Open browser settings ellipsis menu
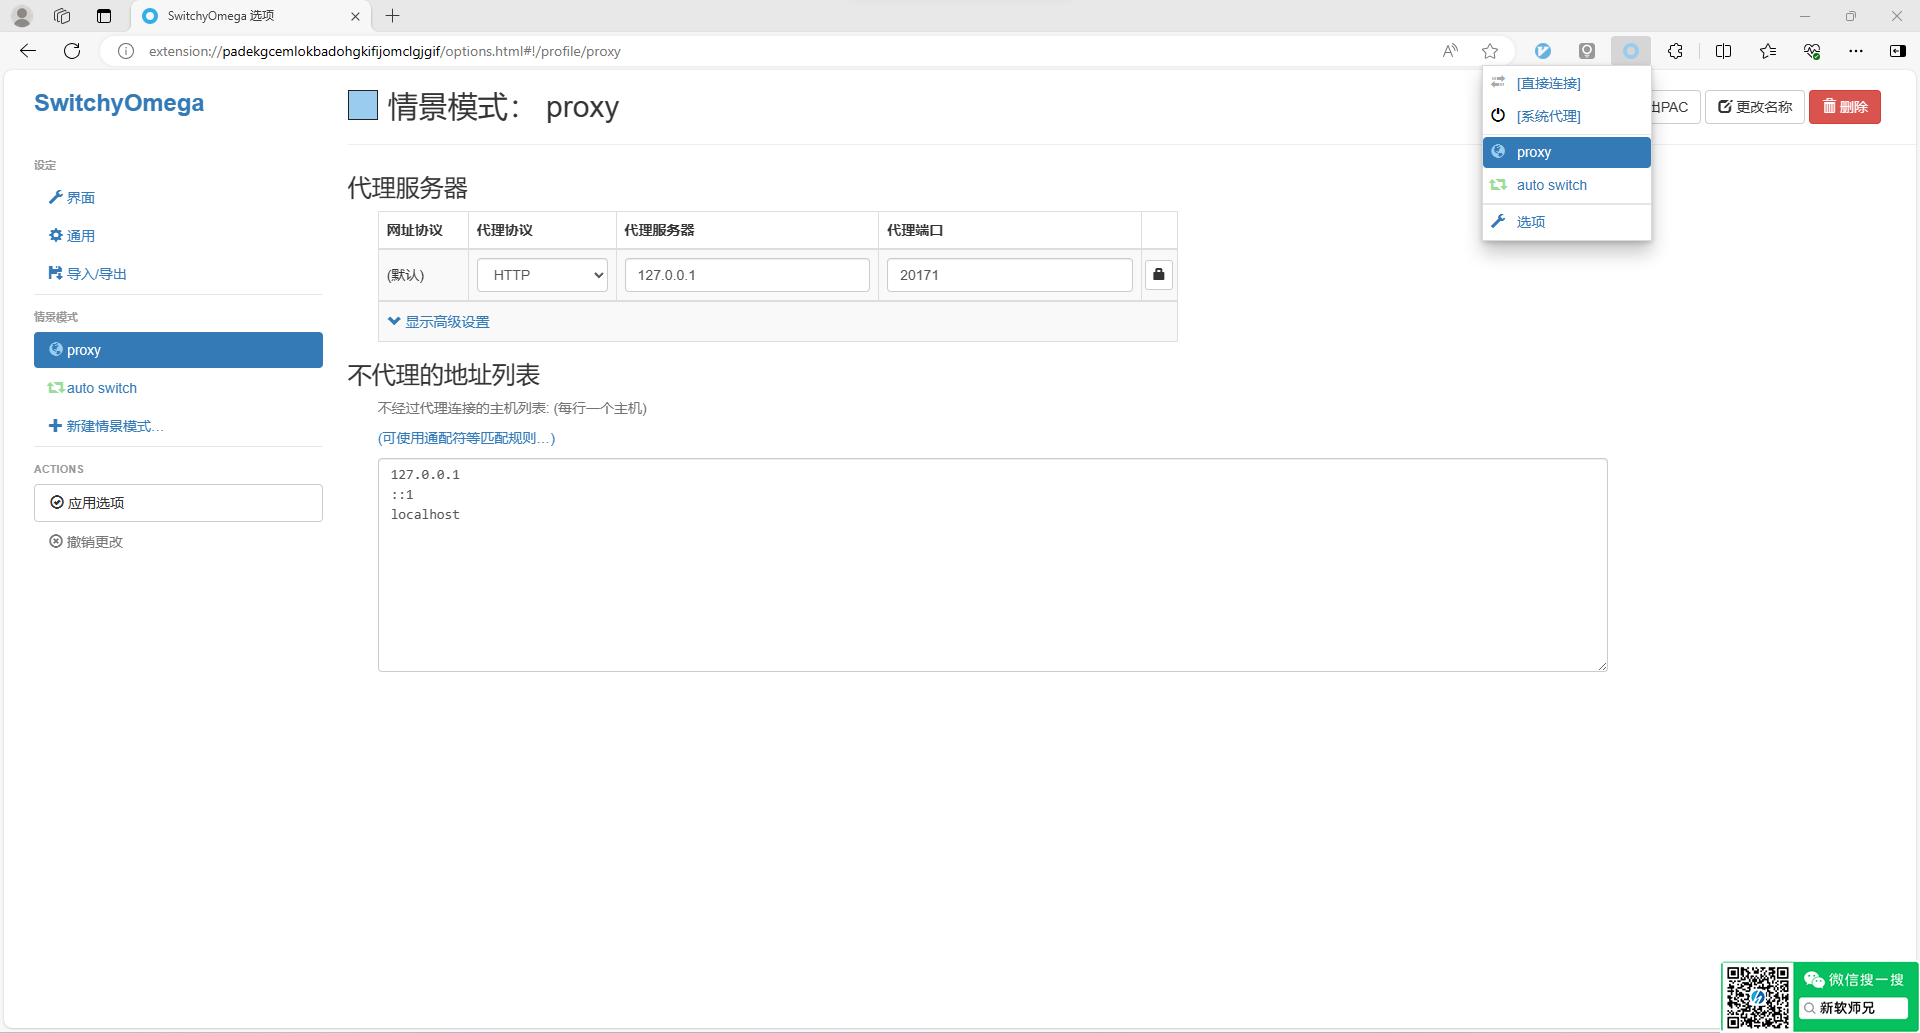 [x=1855, y=51]
